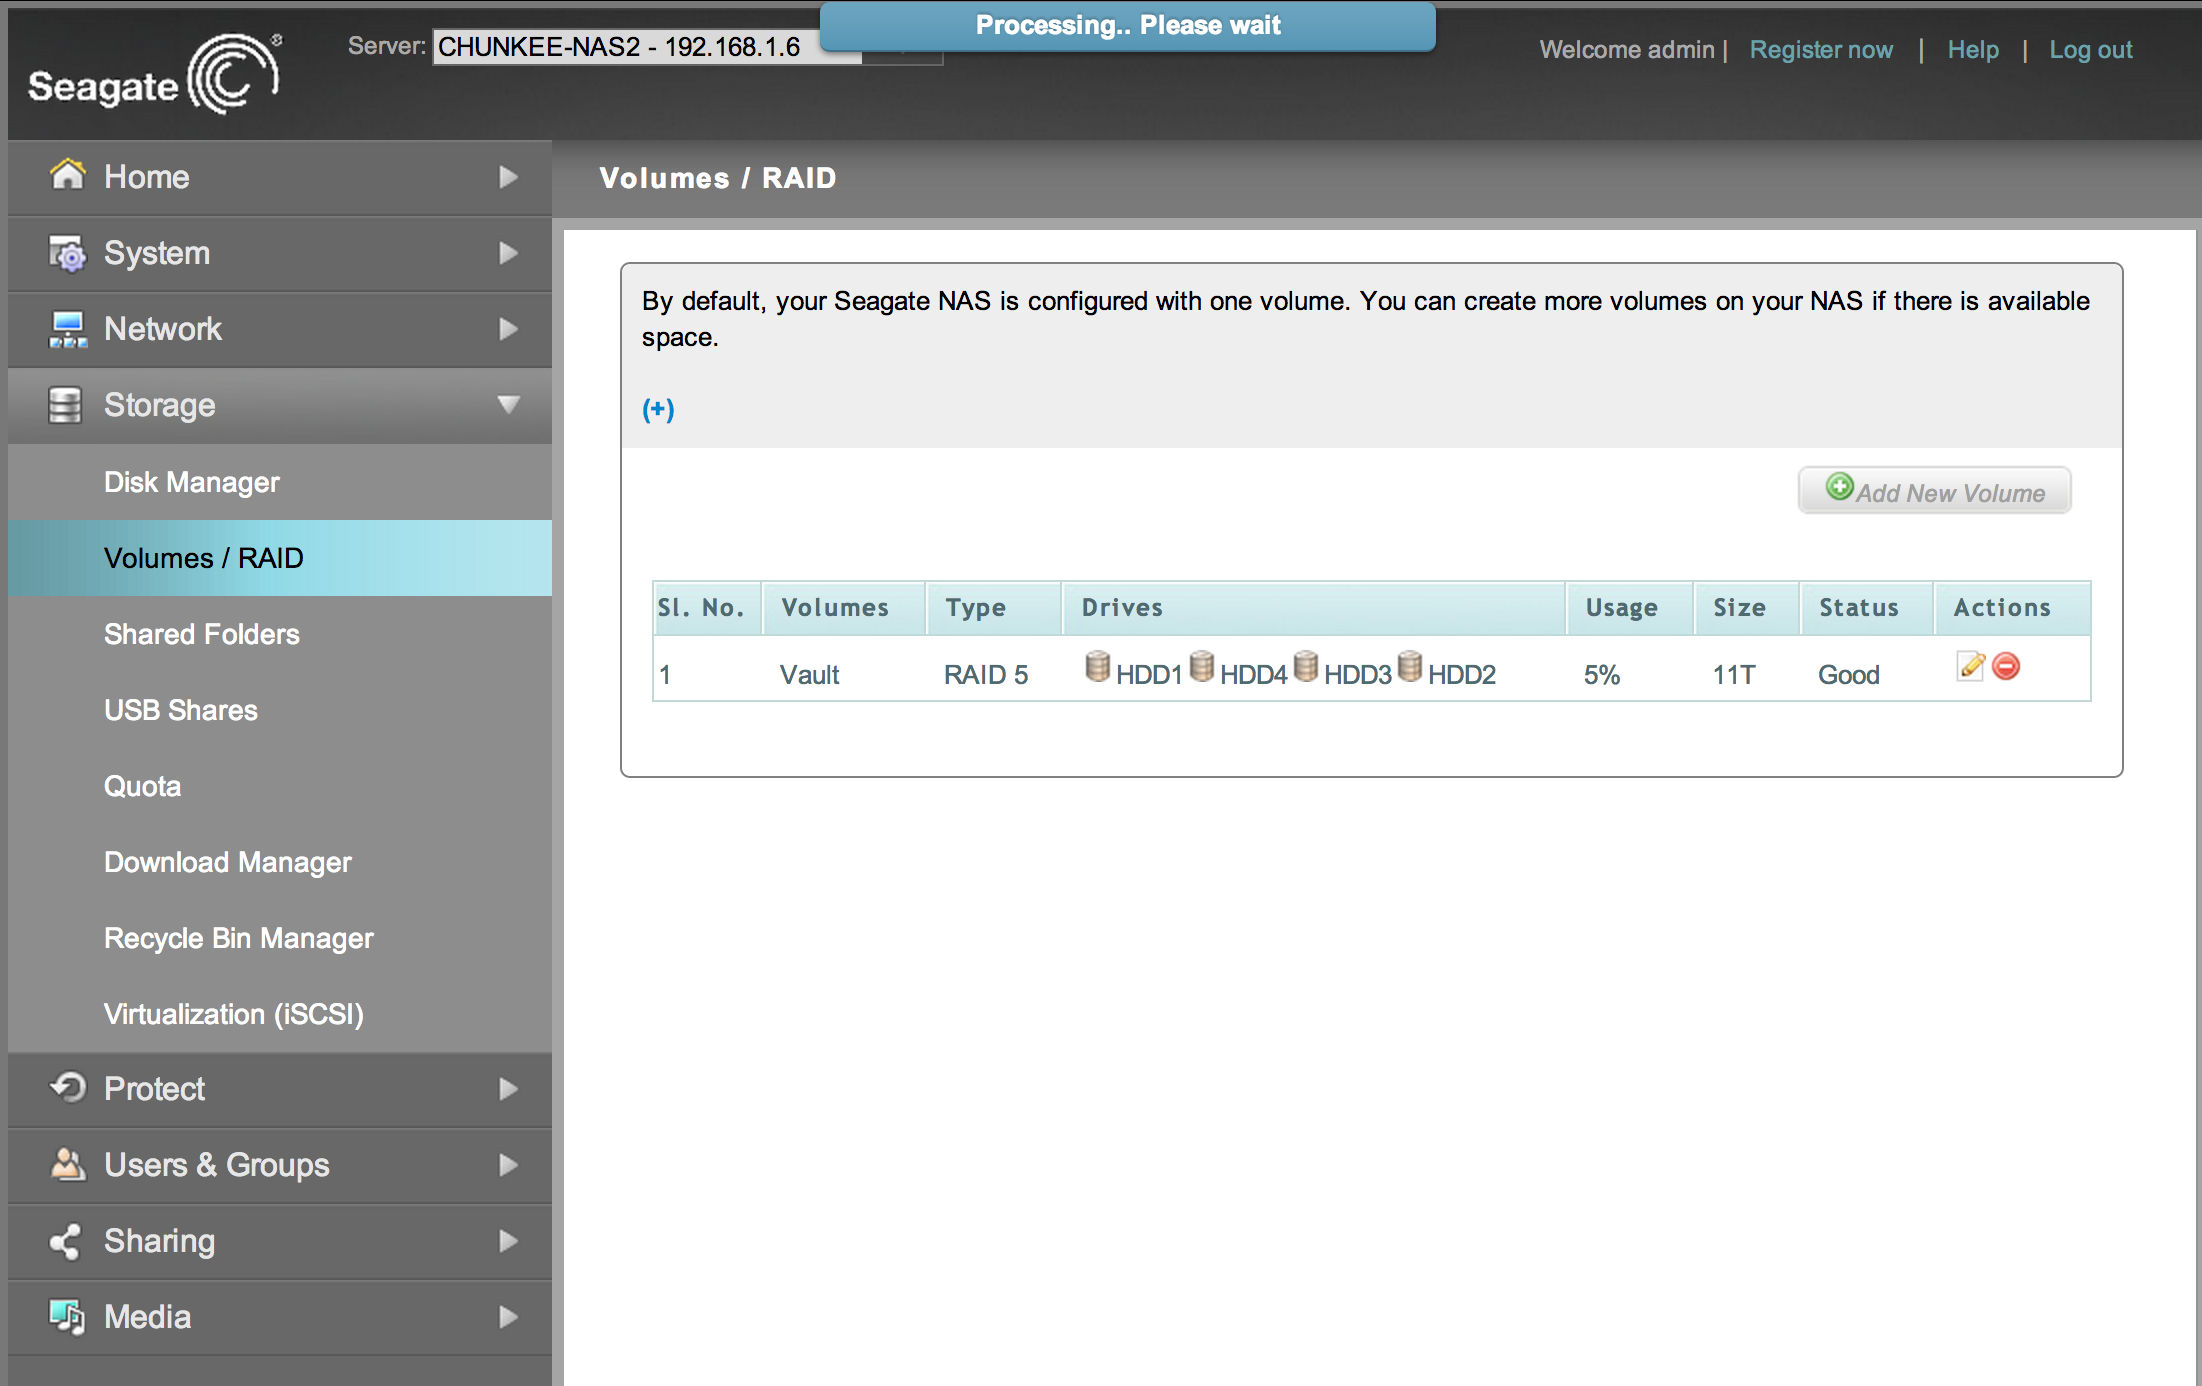Click the Seagate logo

pyautogui.click(x=155, y=75)
